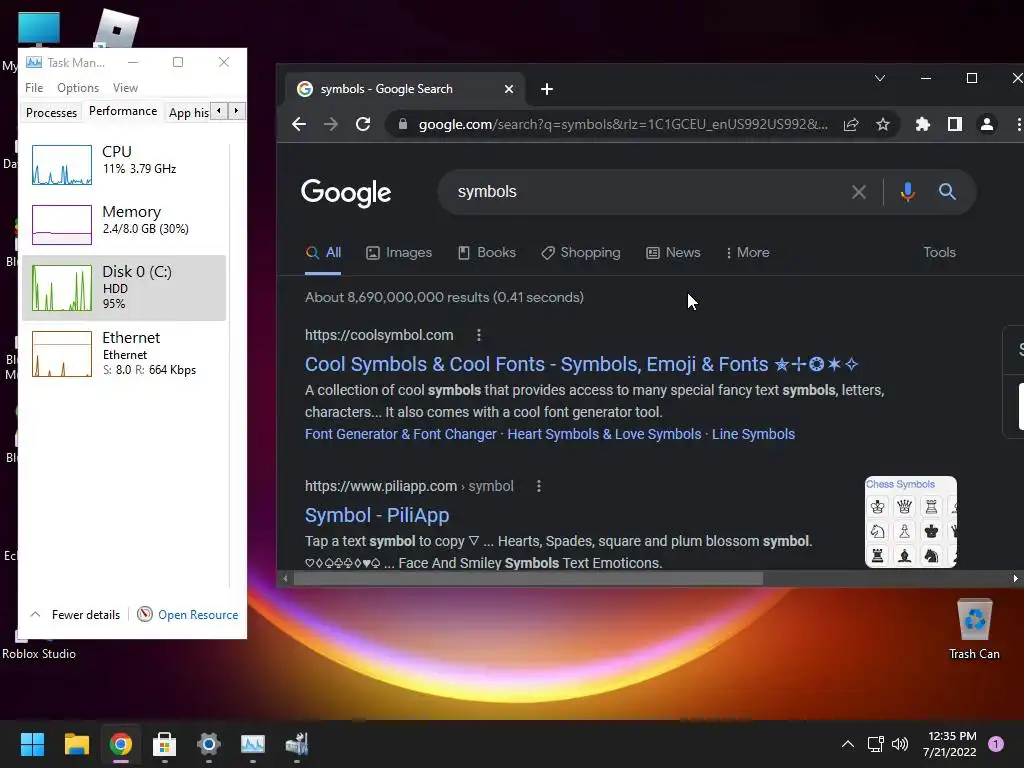The height and width of the screenshot is (768, 1024).
Task: Open options for the coolsymbol.com result
Action: (479, 335)
